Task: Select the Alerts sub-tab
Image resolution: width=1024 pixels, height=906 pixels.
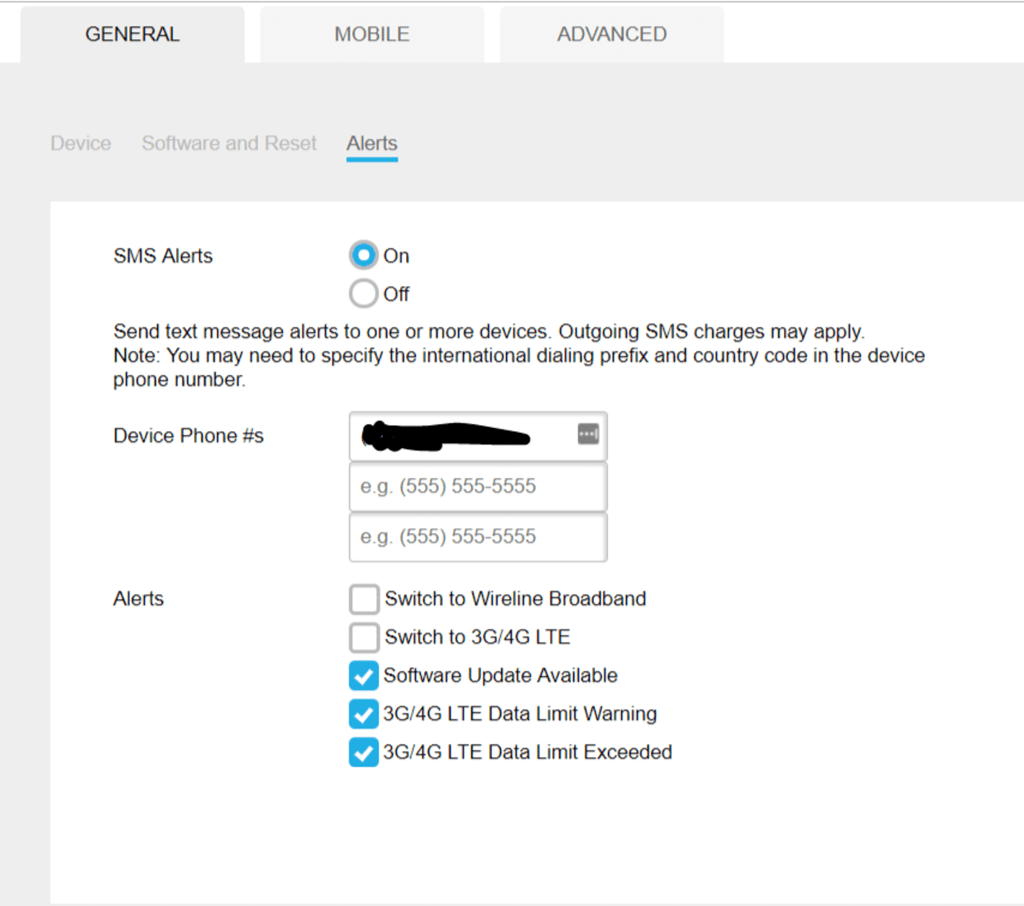Action: tap(372, 143)
